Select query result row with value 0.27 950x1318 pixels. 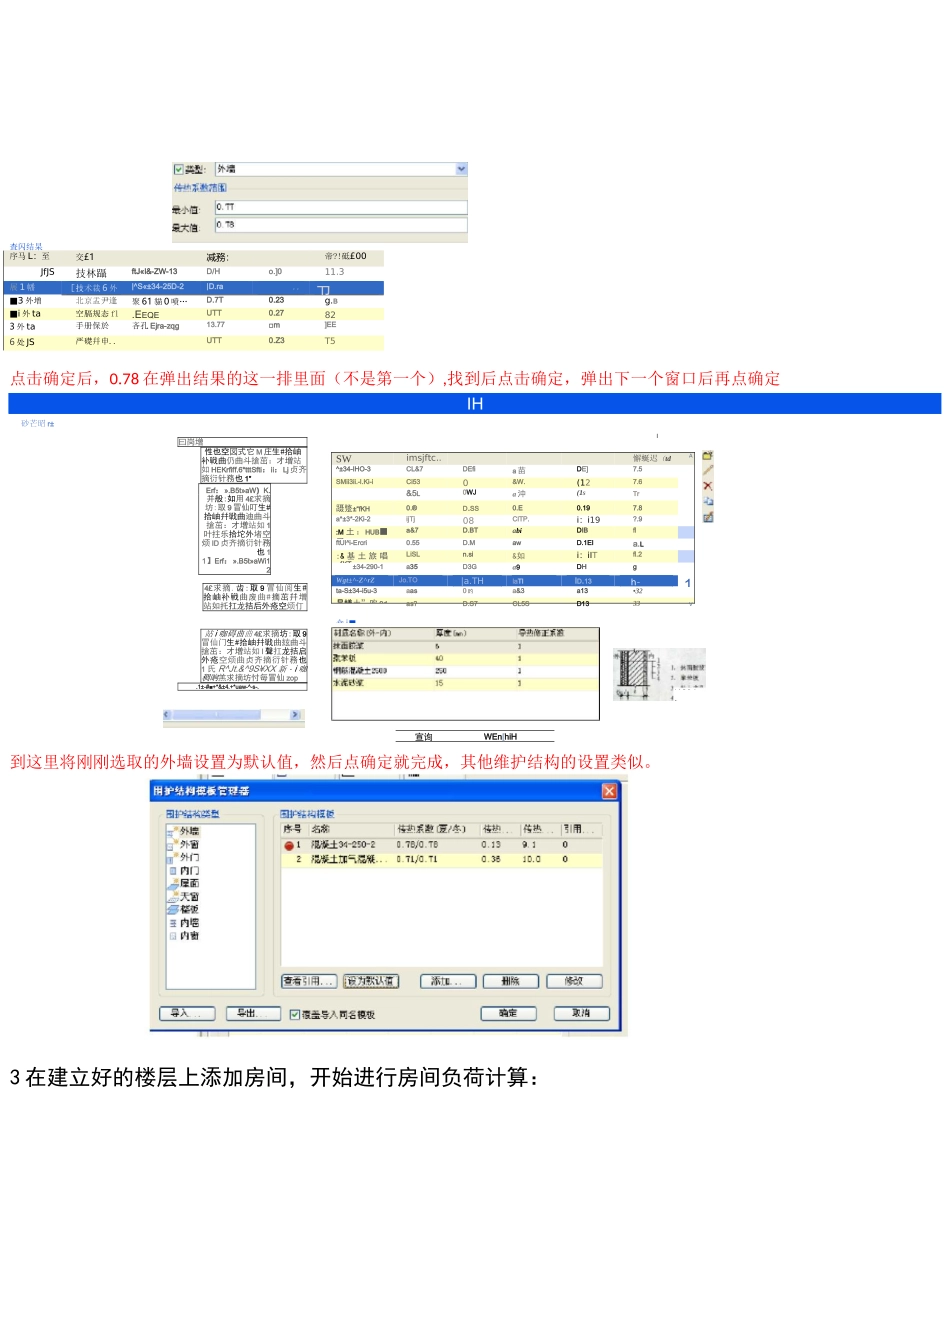click(x=196, y=313)
